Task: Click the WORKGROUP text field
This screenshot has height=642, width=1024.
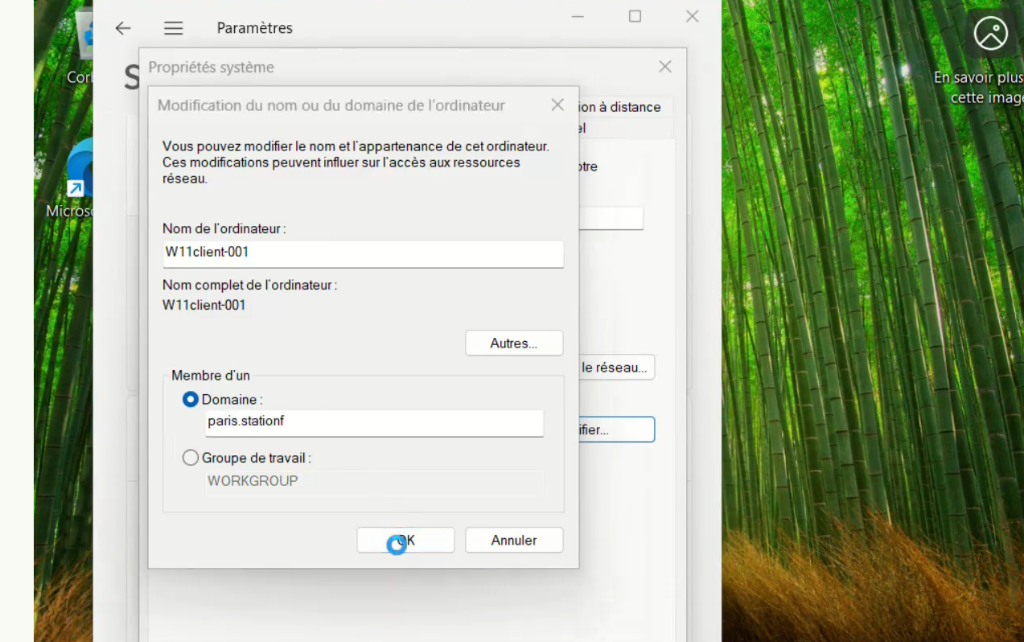Action: pyautogui.click(x=373, y=481)
